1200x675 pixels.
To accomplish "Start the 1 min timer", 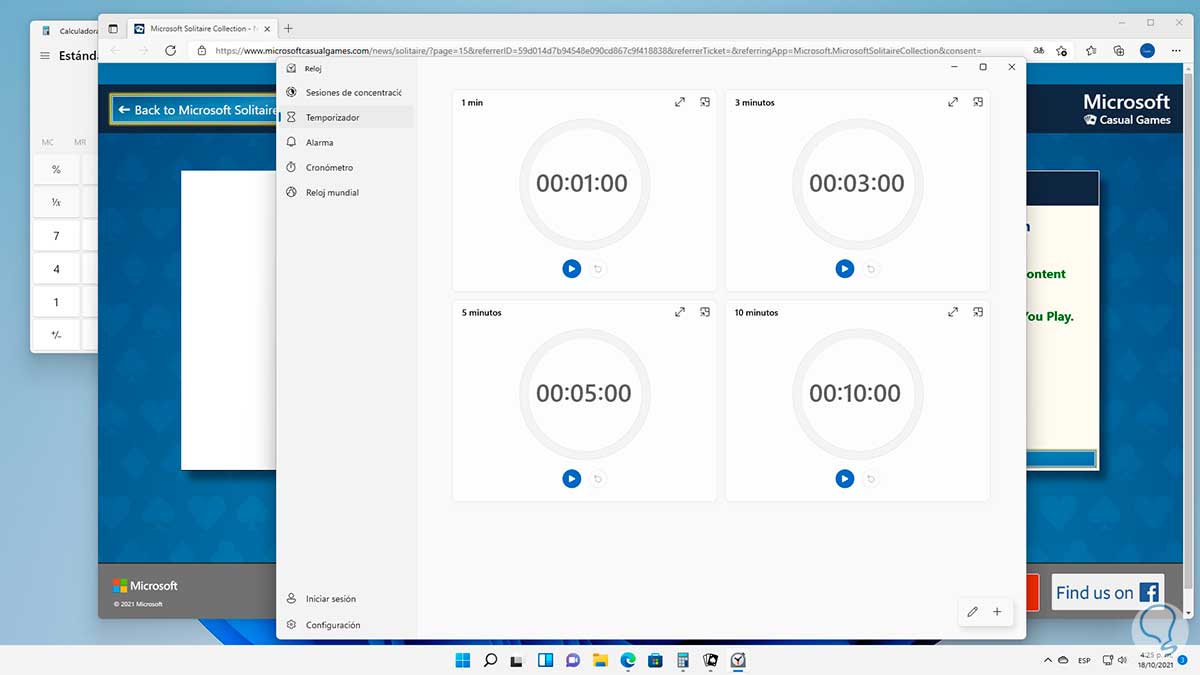I will 571,268.
